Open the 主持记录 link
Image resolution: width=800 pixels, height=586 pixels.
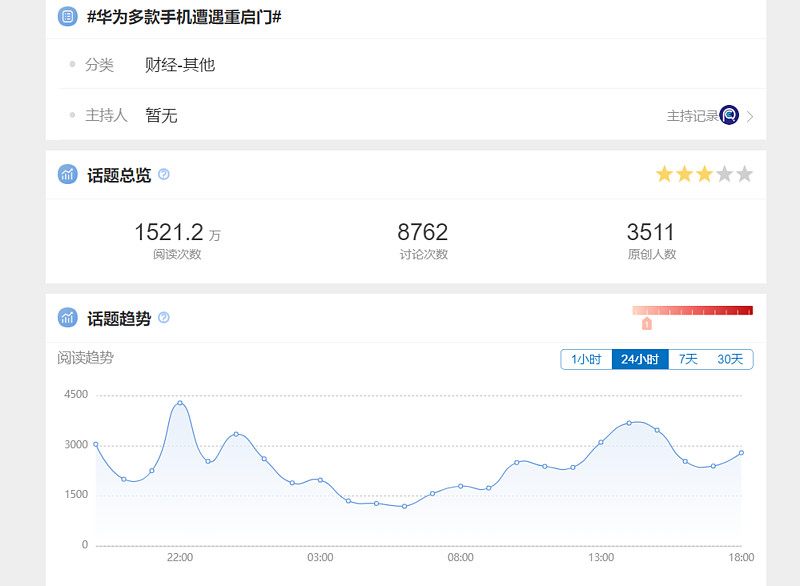[692, 116]
